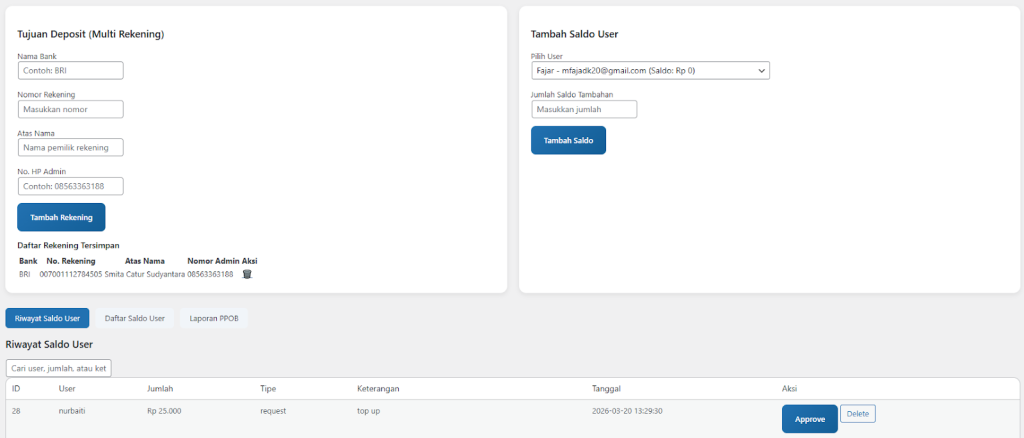Click the Cari user search box

tap(59, 368)
